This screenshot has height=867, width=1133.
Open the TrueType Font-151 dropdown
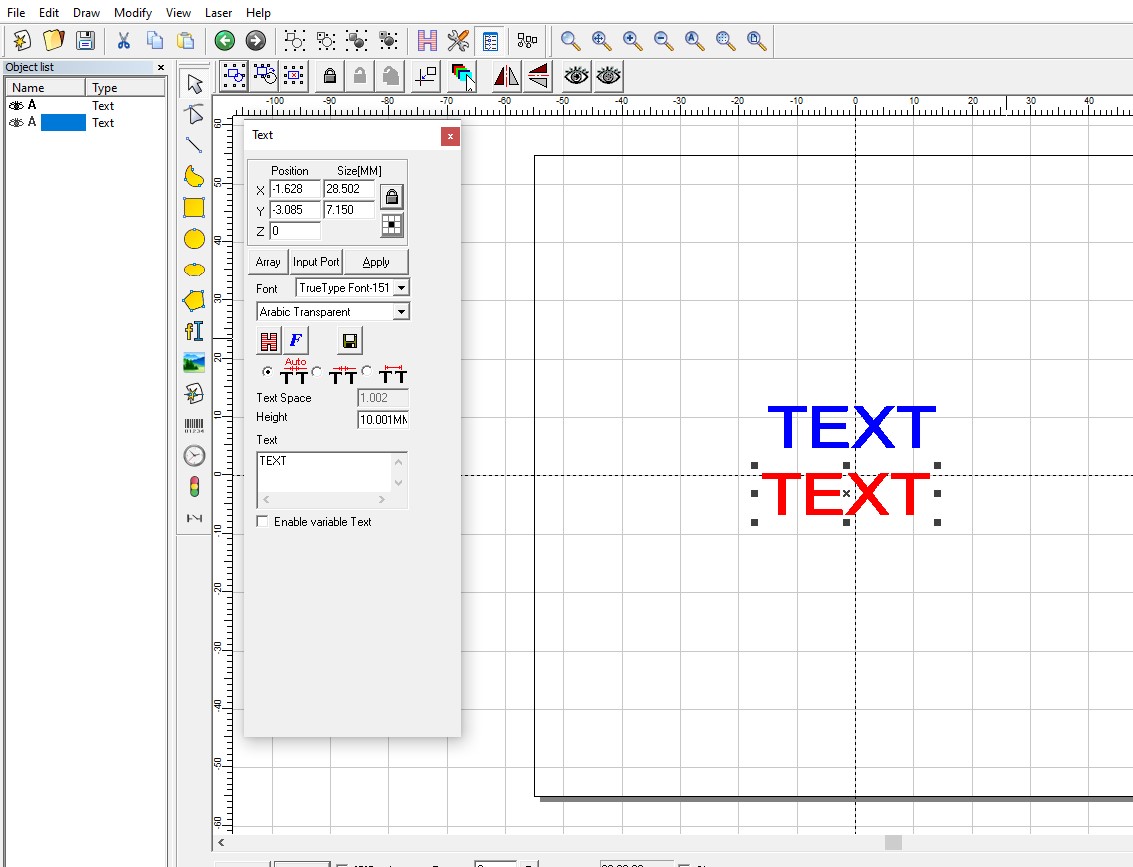coord(402,288)
